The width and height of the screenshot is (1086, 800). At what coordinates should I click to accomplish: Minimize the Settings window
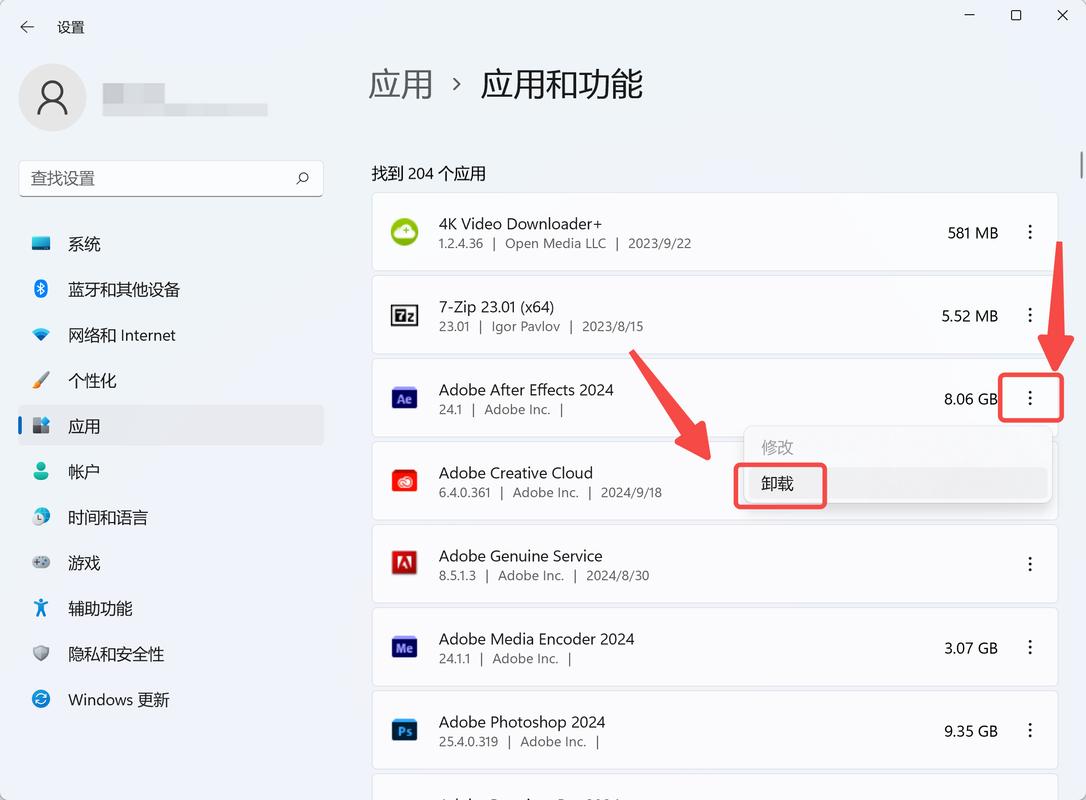970,15
